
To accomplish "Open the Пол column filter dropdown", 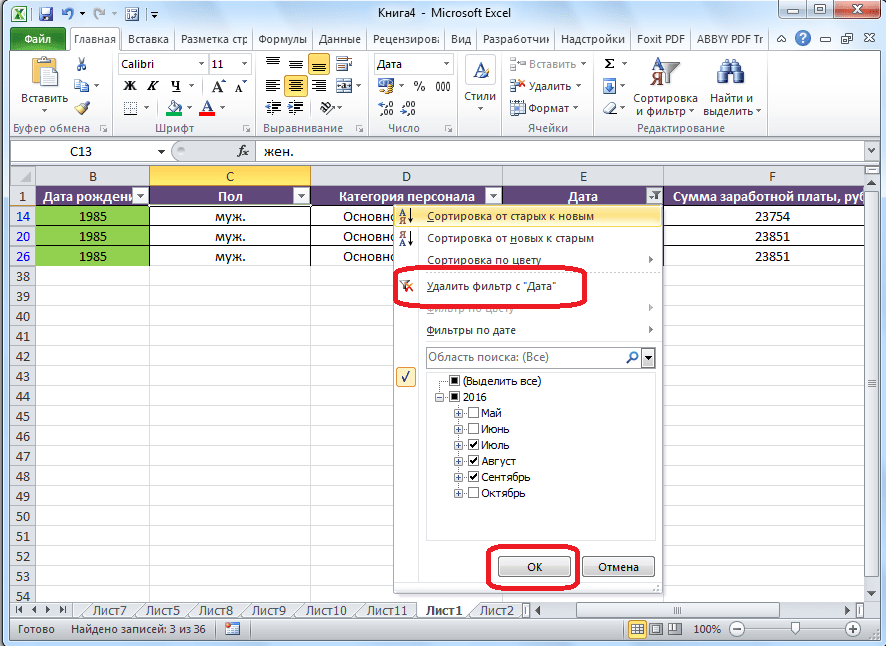I will 301,197.
